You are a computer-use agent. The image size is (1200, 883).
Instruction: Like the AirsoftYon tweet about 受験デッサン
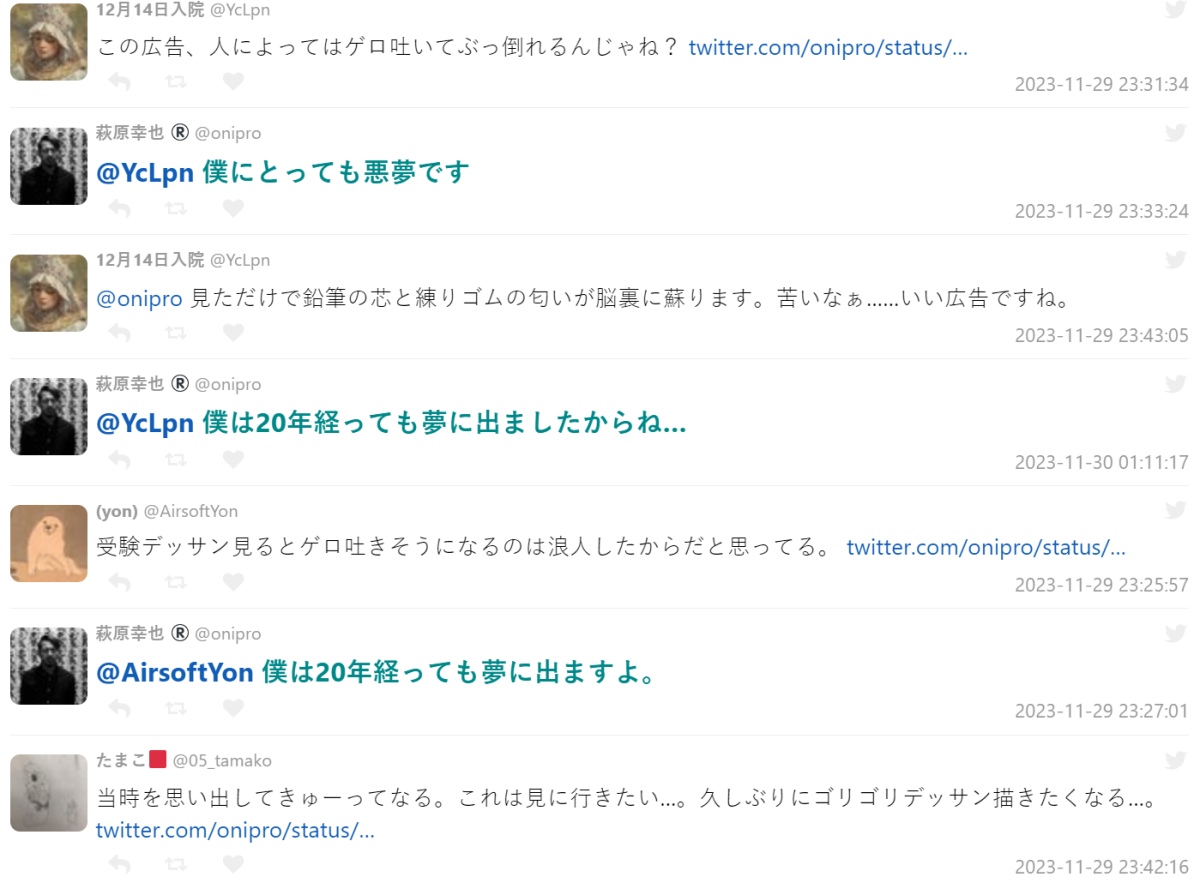[232, 581]
